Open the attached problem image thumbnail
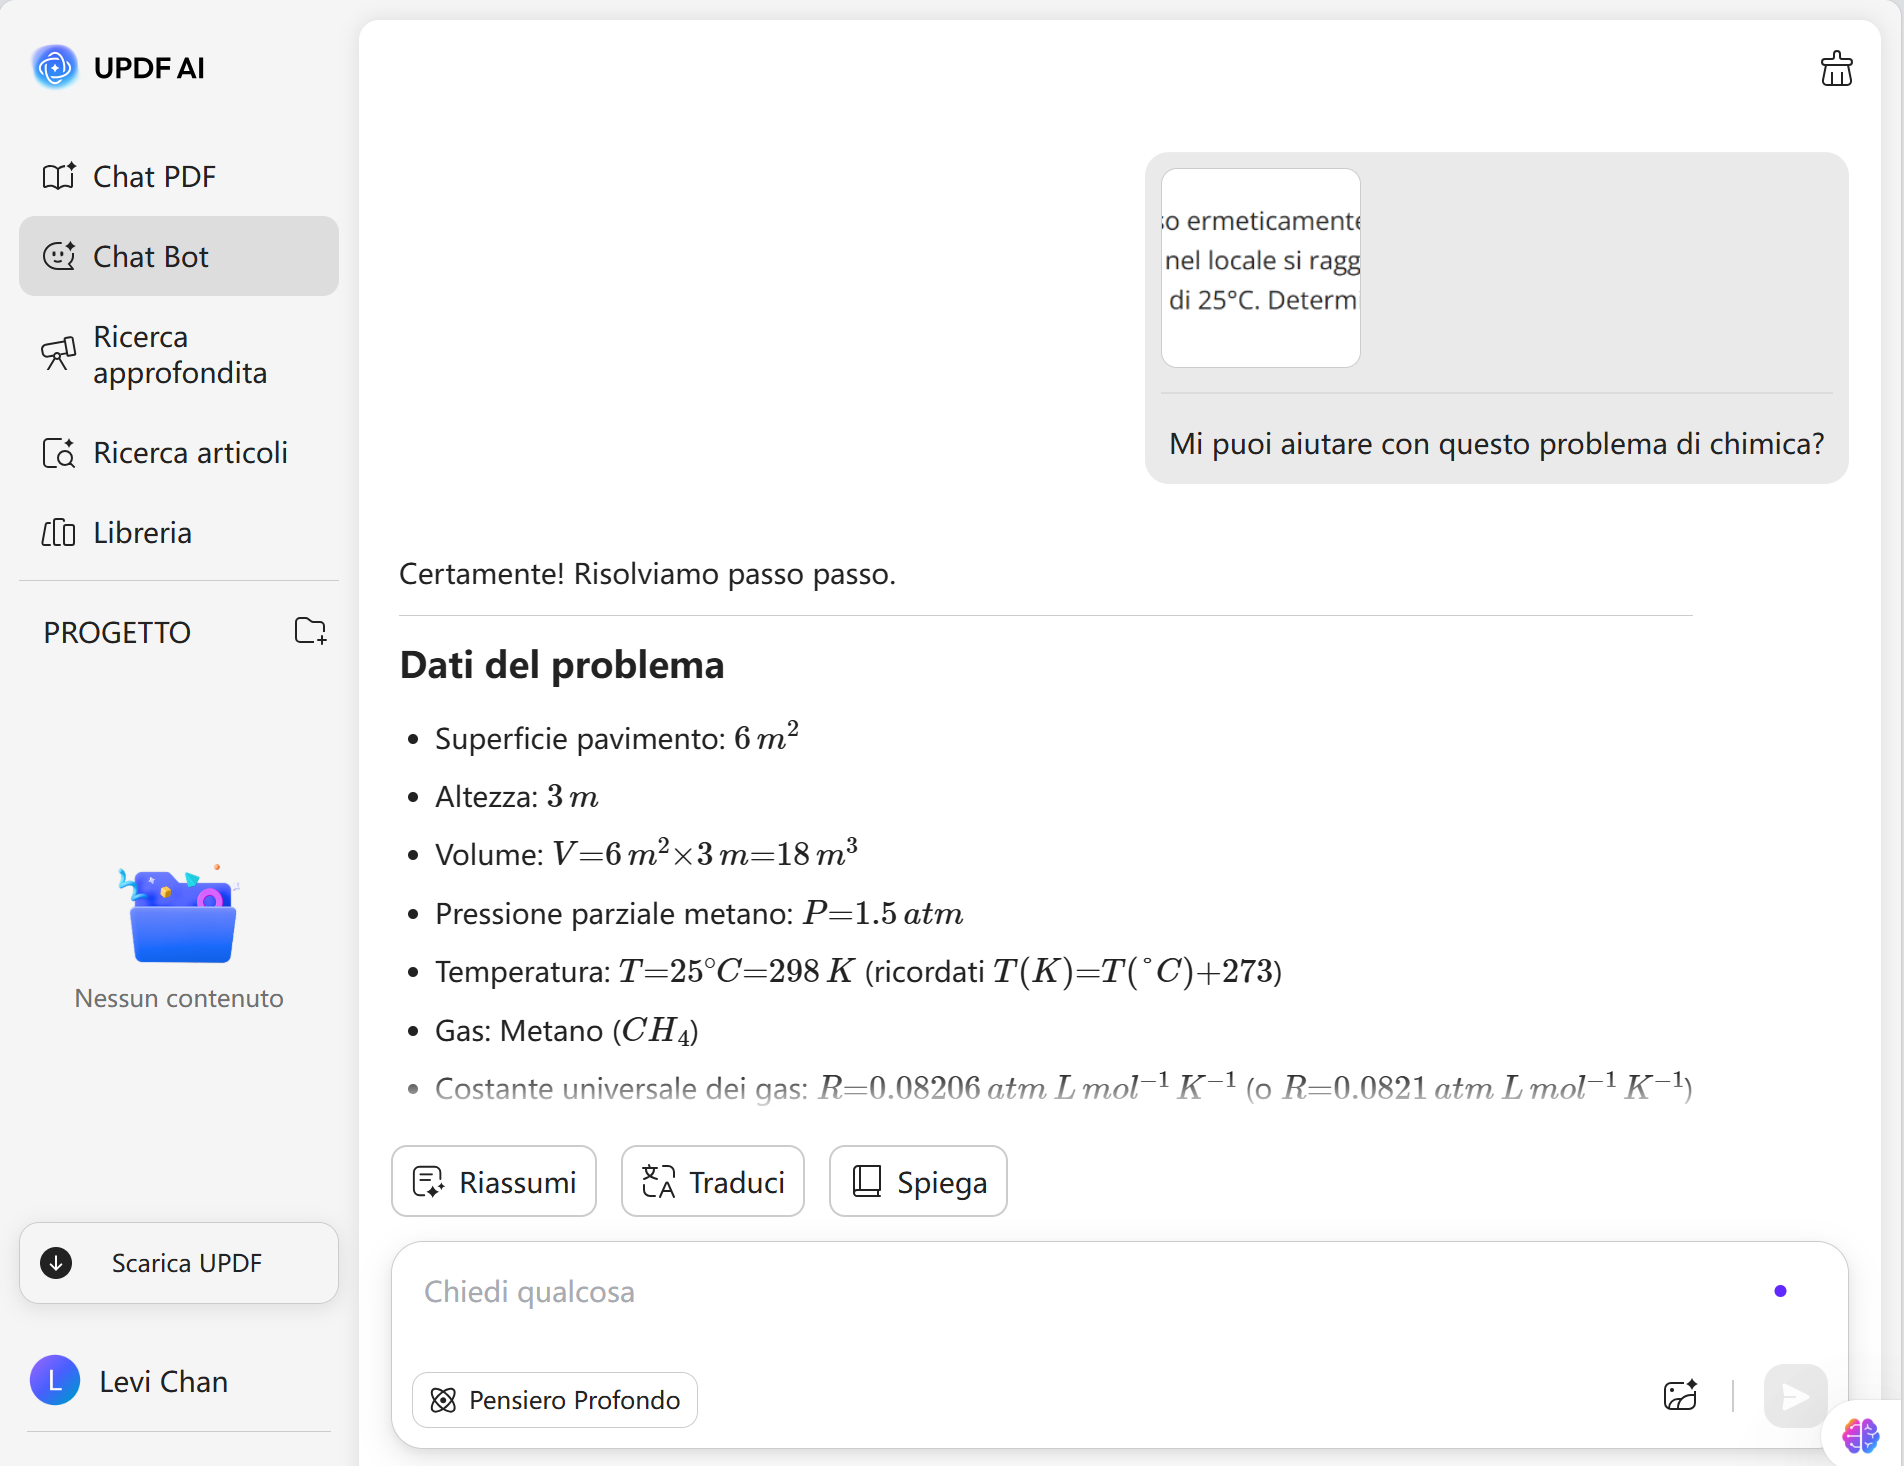 pos(1260,268)
